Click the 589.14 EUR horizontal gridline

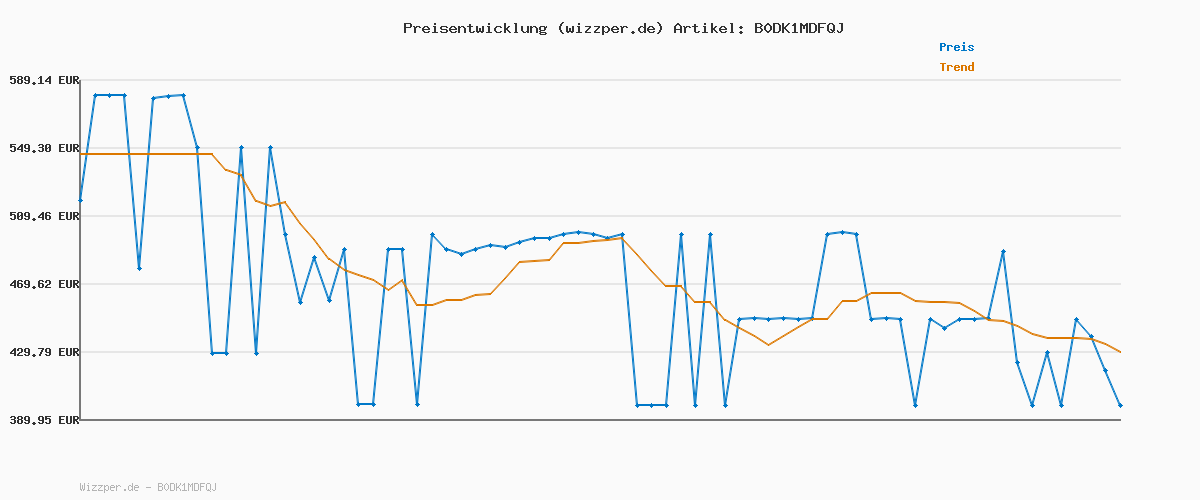pos(600,80)
